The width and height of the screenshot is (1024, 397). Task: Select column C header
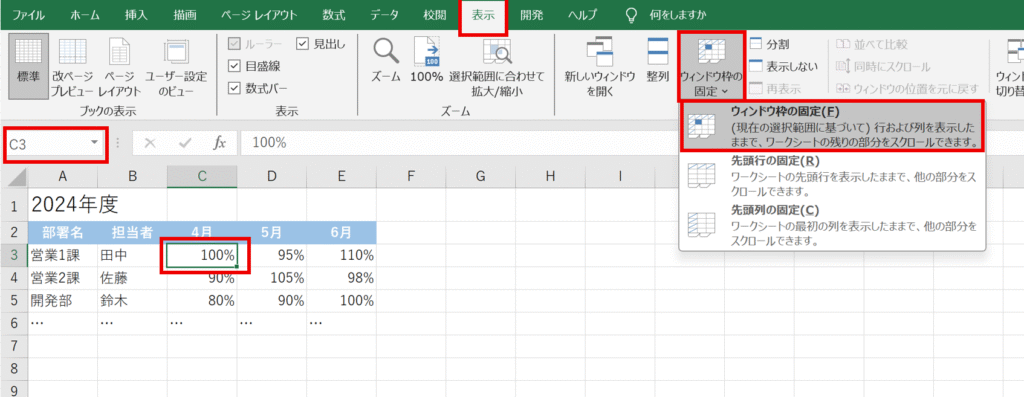tap(202, 176)
